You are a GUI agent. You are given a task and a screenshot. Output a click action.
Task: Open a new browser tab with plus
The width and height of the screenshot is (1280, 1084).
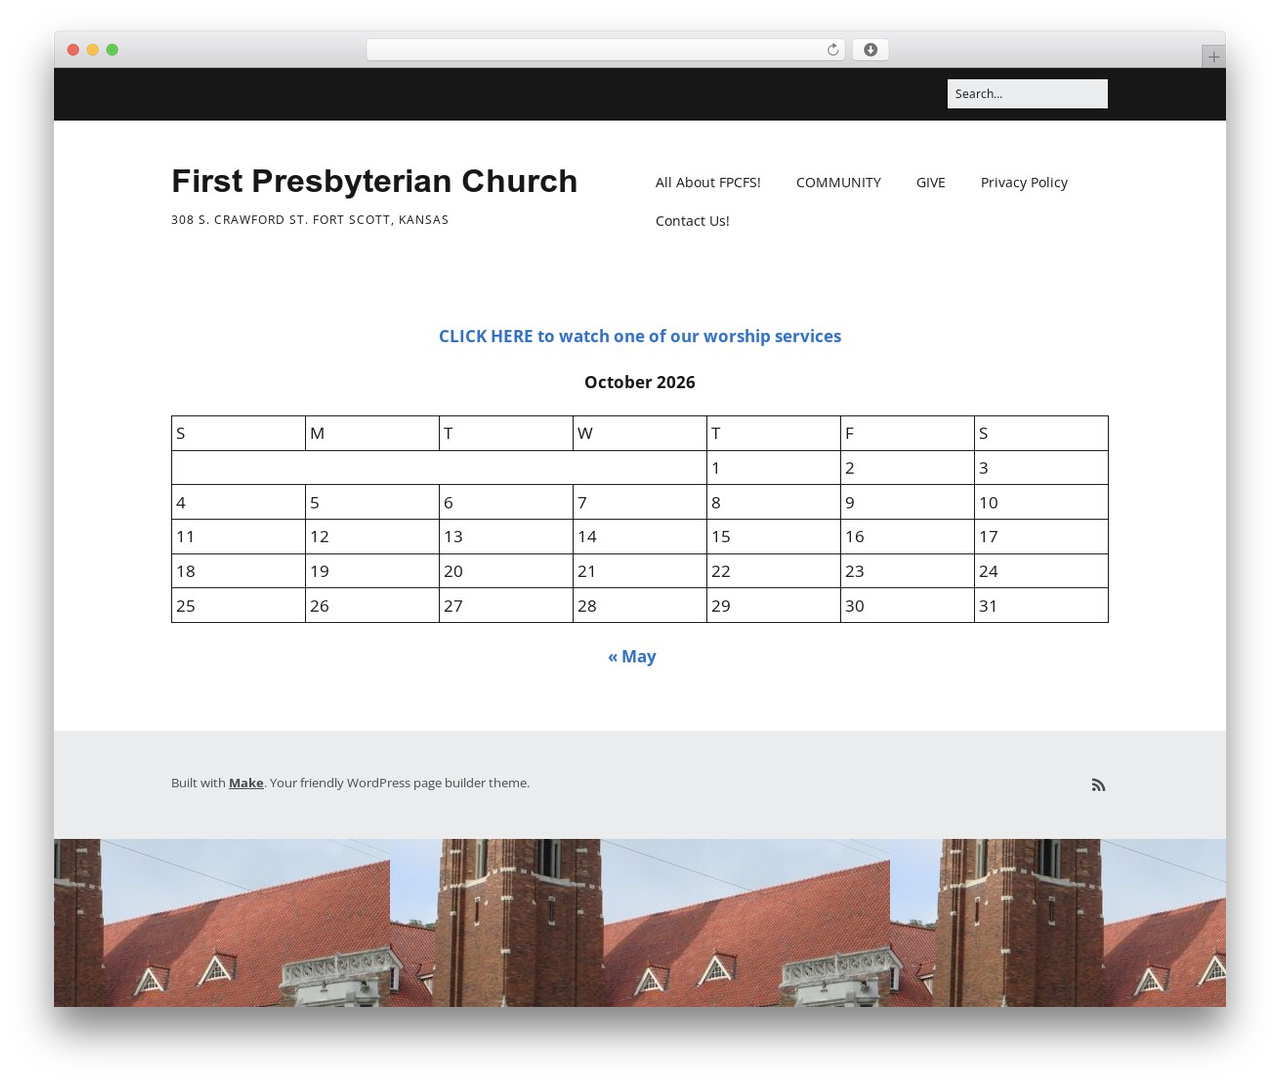(x=1213, y=57)
